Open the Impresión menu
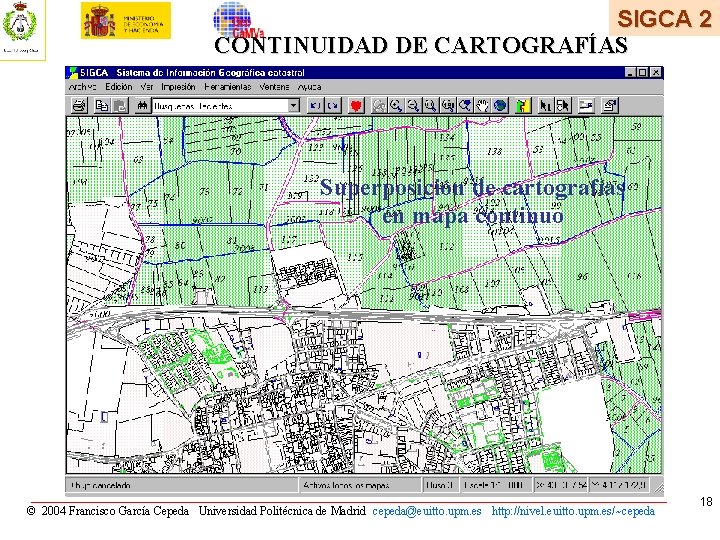The width and height of the screenshot is (720, 540). click(178, 87)
